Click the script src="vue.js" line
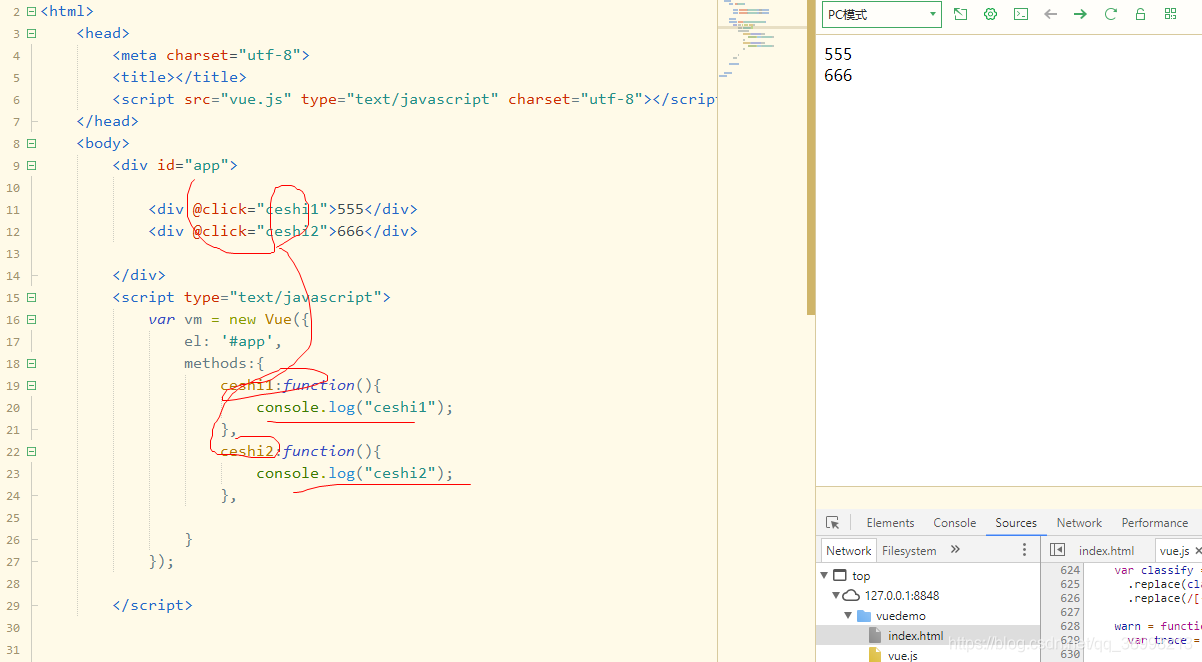Screen dimensions: 1202x662 (x=414, y=100)
